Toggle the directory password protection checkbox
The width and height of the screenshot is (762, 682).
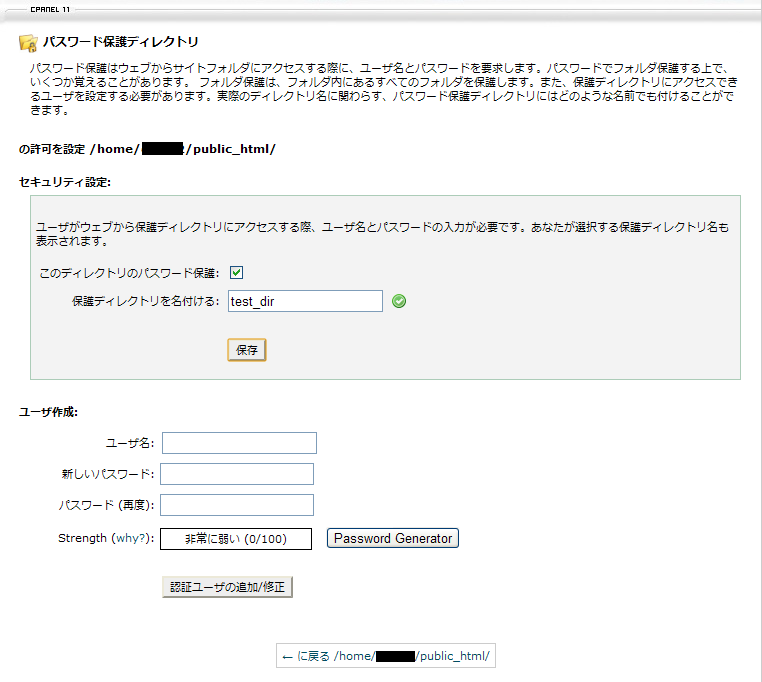[237, 272]
